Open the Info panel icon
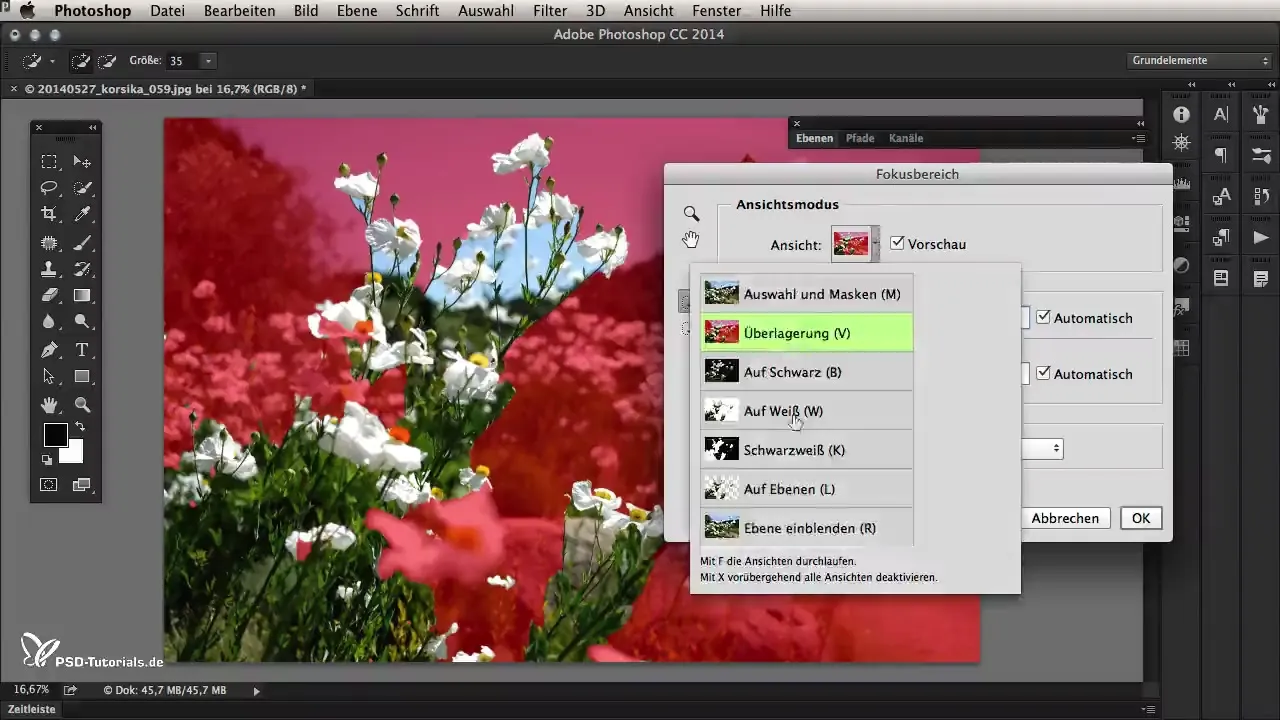 (x=1181, y=114)
